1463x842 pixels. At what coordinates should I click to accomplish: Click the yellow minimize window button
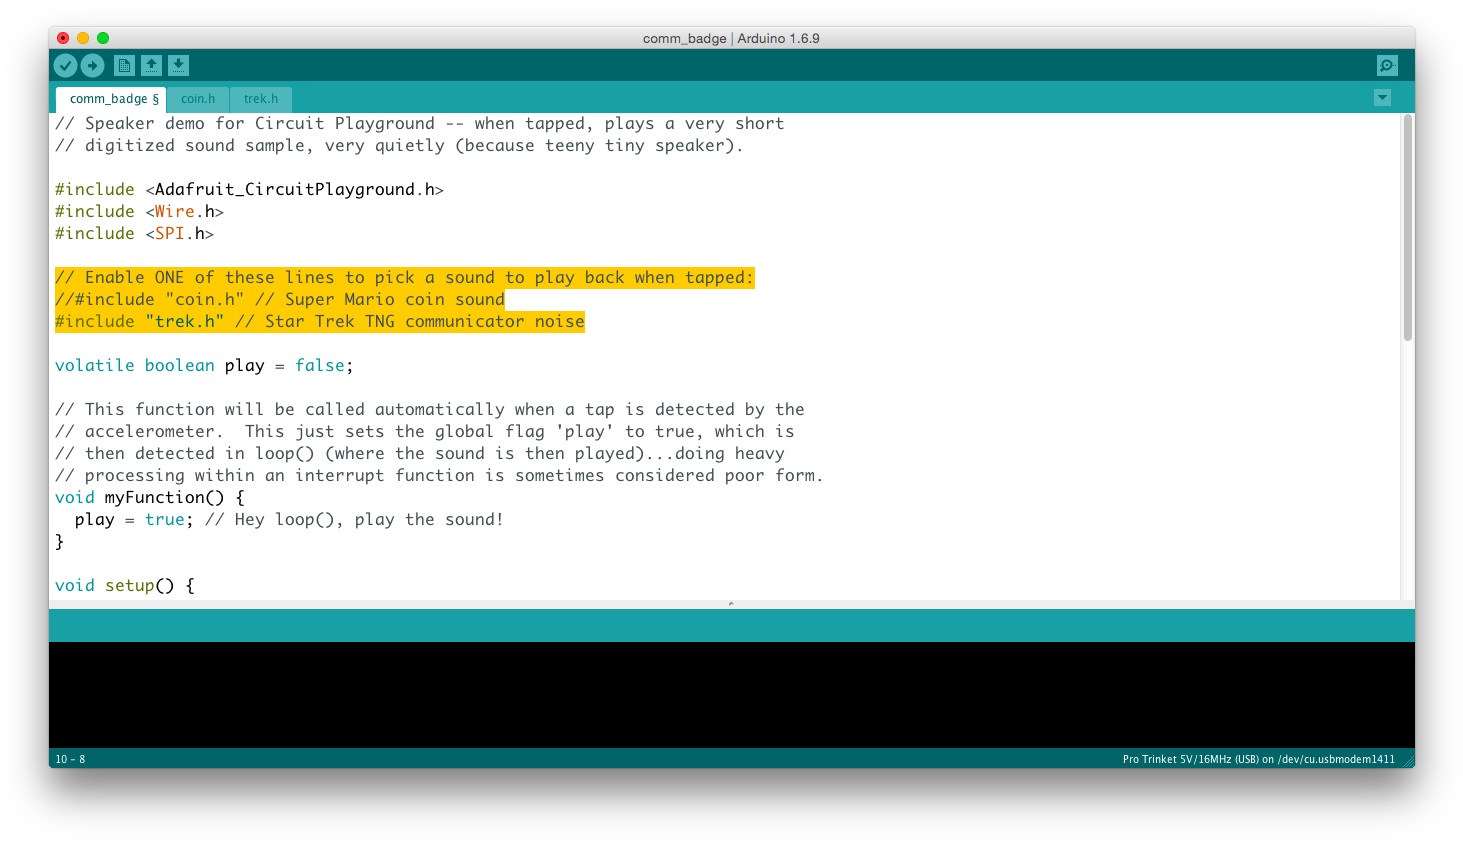tap(83, 38)
